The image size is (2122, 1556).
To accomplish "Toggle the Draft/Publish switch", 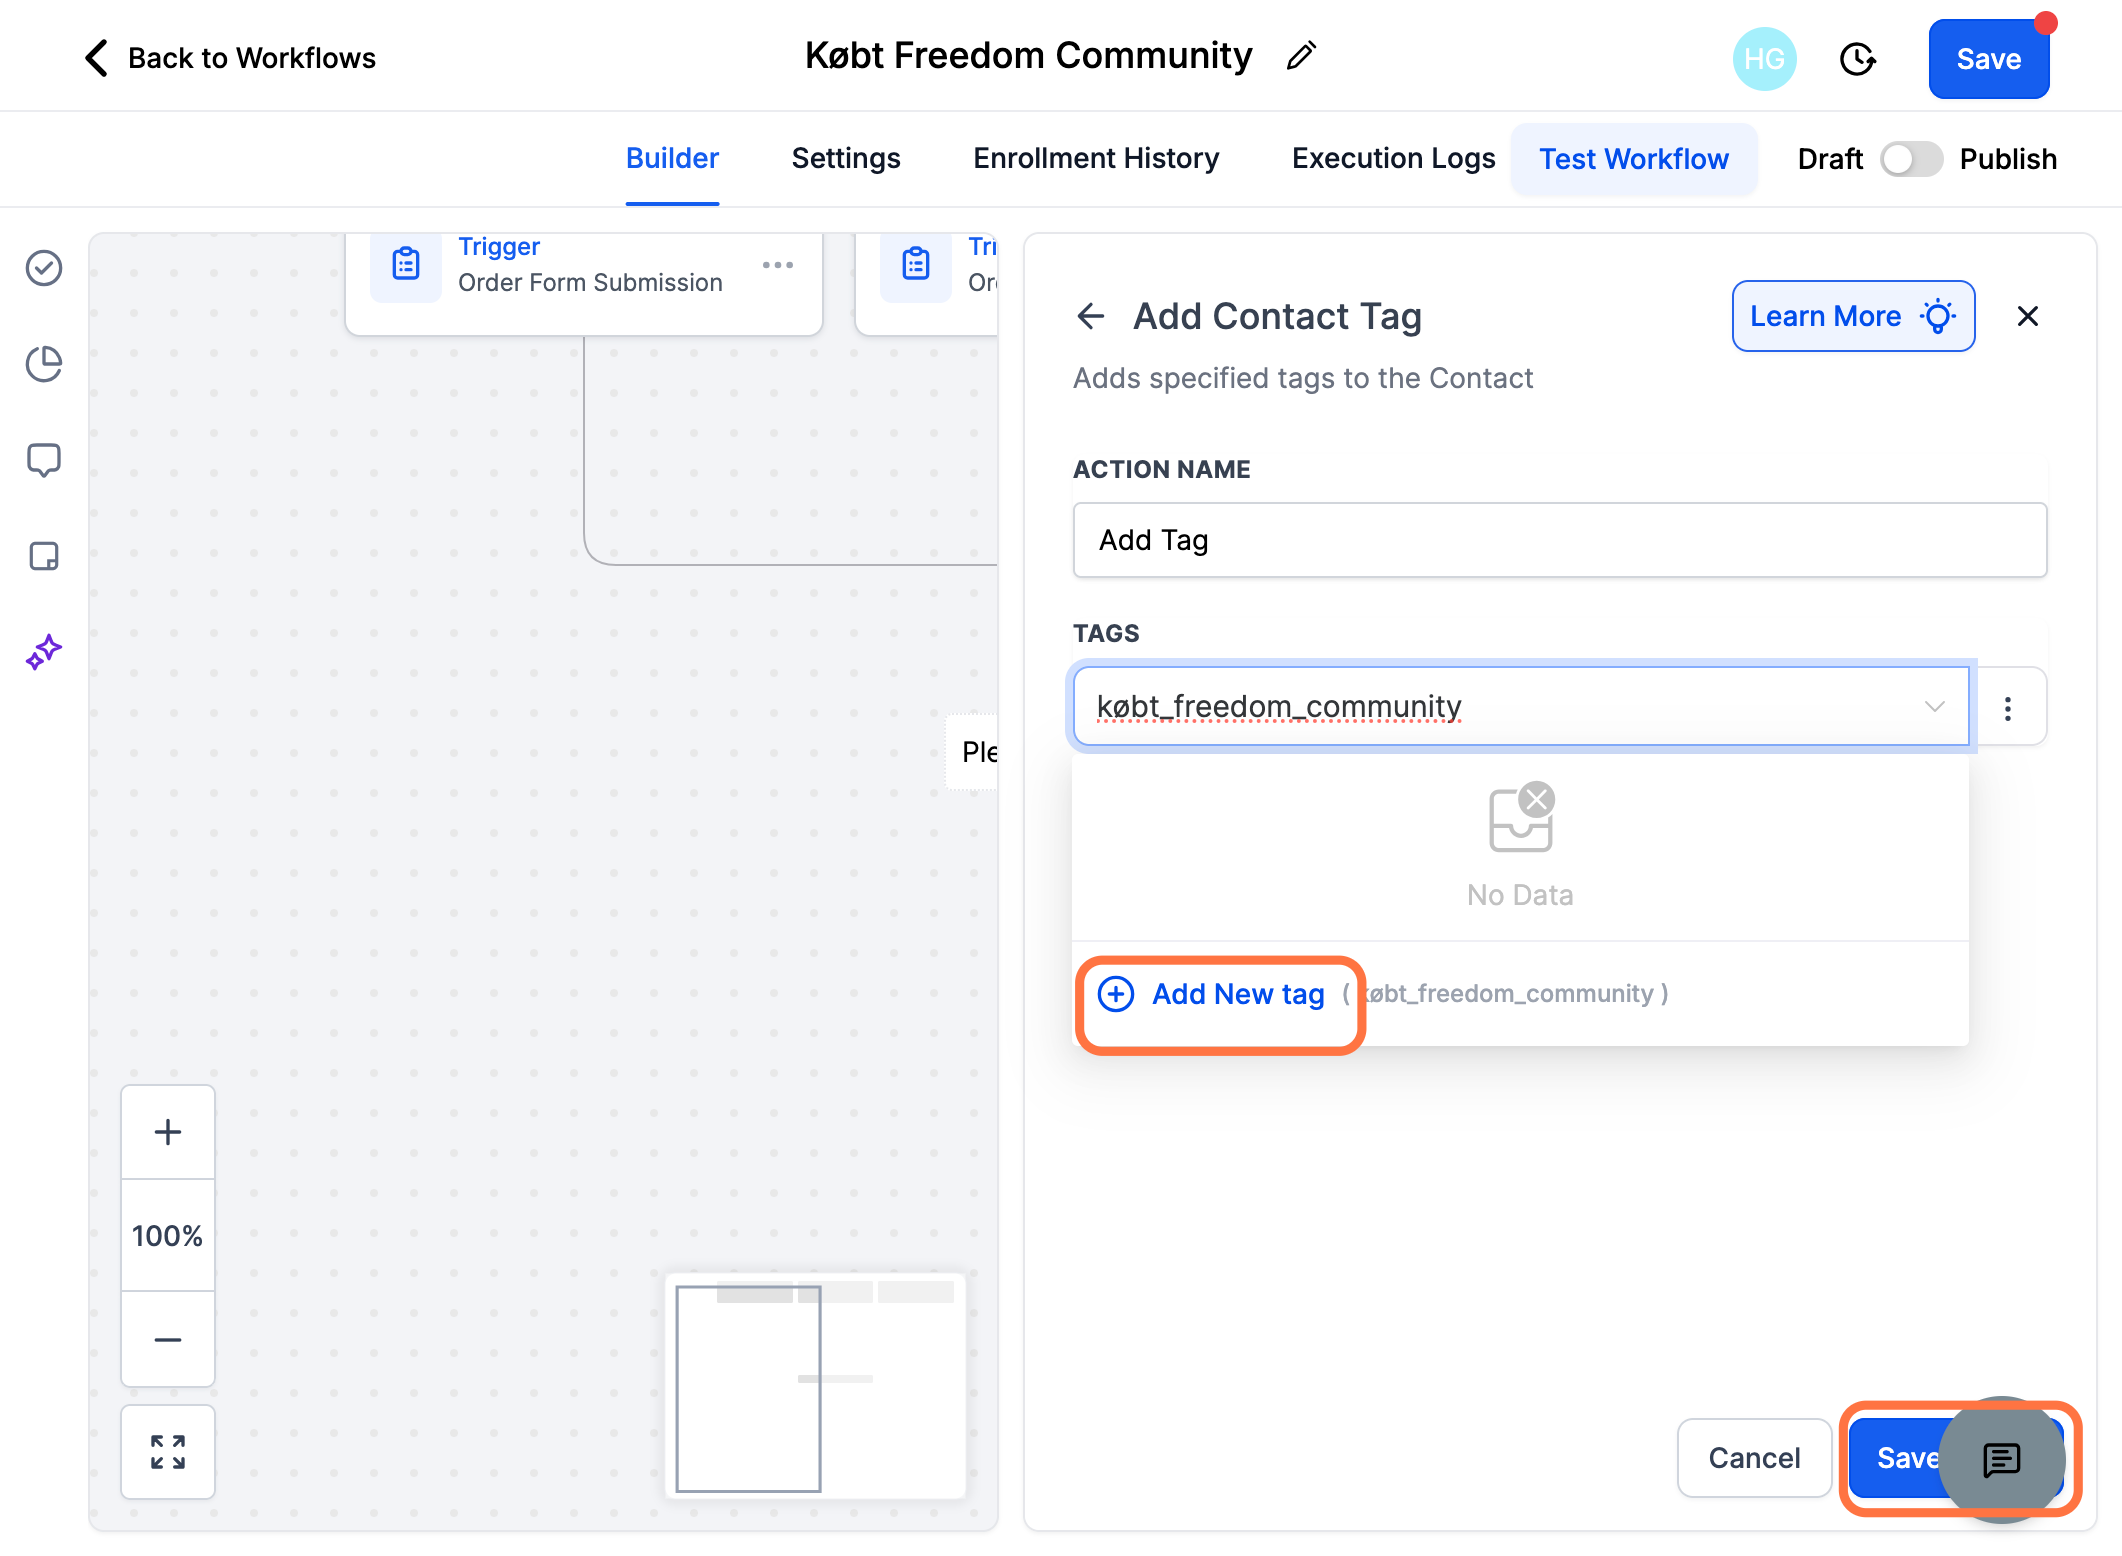I will pyautogui.click(x=1911, y=159).
